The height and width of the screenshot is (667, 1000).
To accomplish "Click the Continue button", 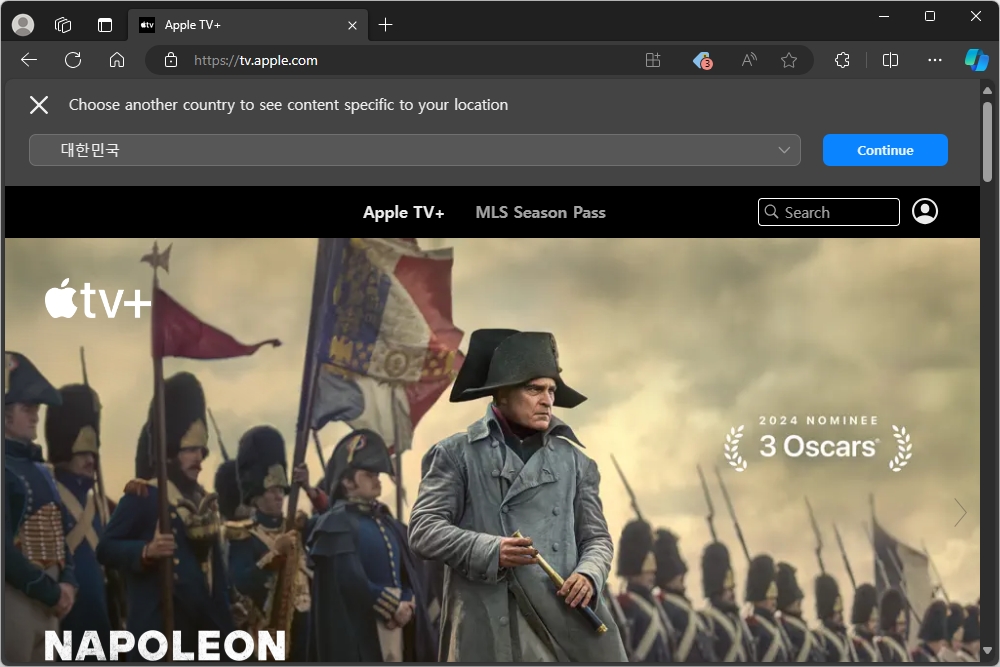I will click(885, 150).
